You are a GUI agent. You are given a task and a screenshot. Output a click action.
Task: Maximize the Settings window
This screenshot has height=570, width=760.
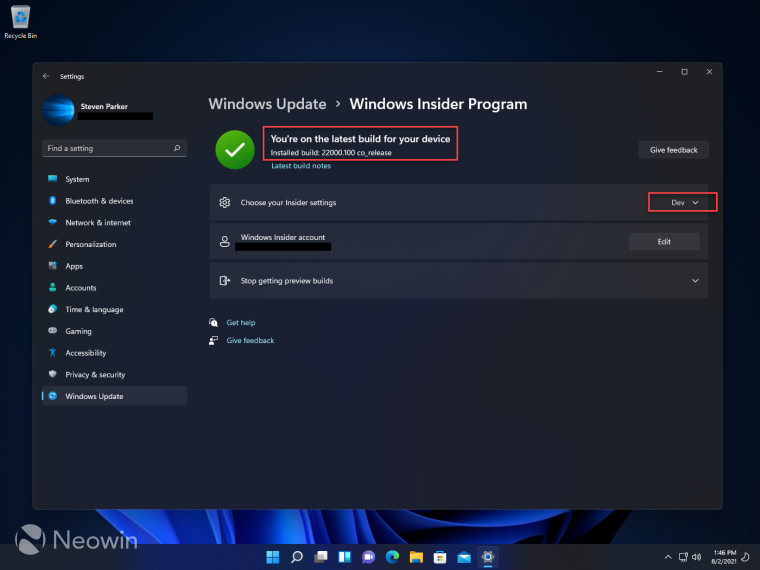[x=684, y=72]
